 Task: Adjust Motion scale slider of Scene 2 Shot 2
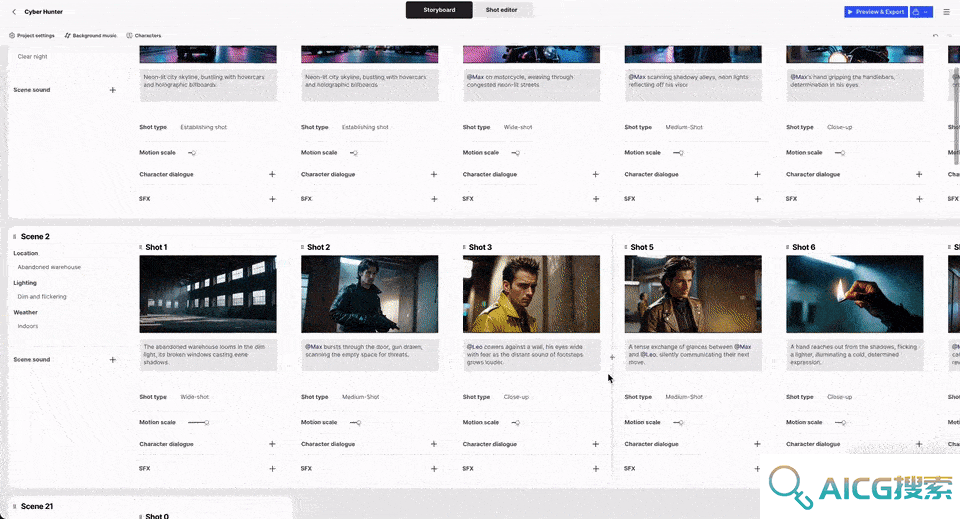click(x=355, y=422)
